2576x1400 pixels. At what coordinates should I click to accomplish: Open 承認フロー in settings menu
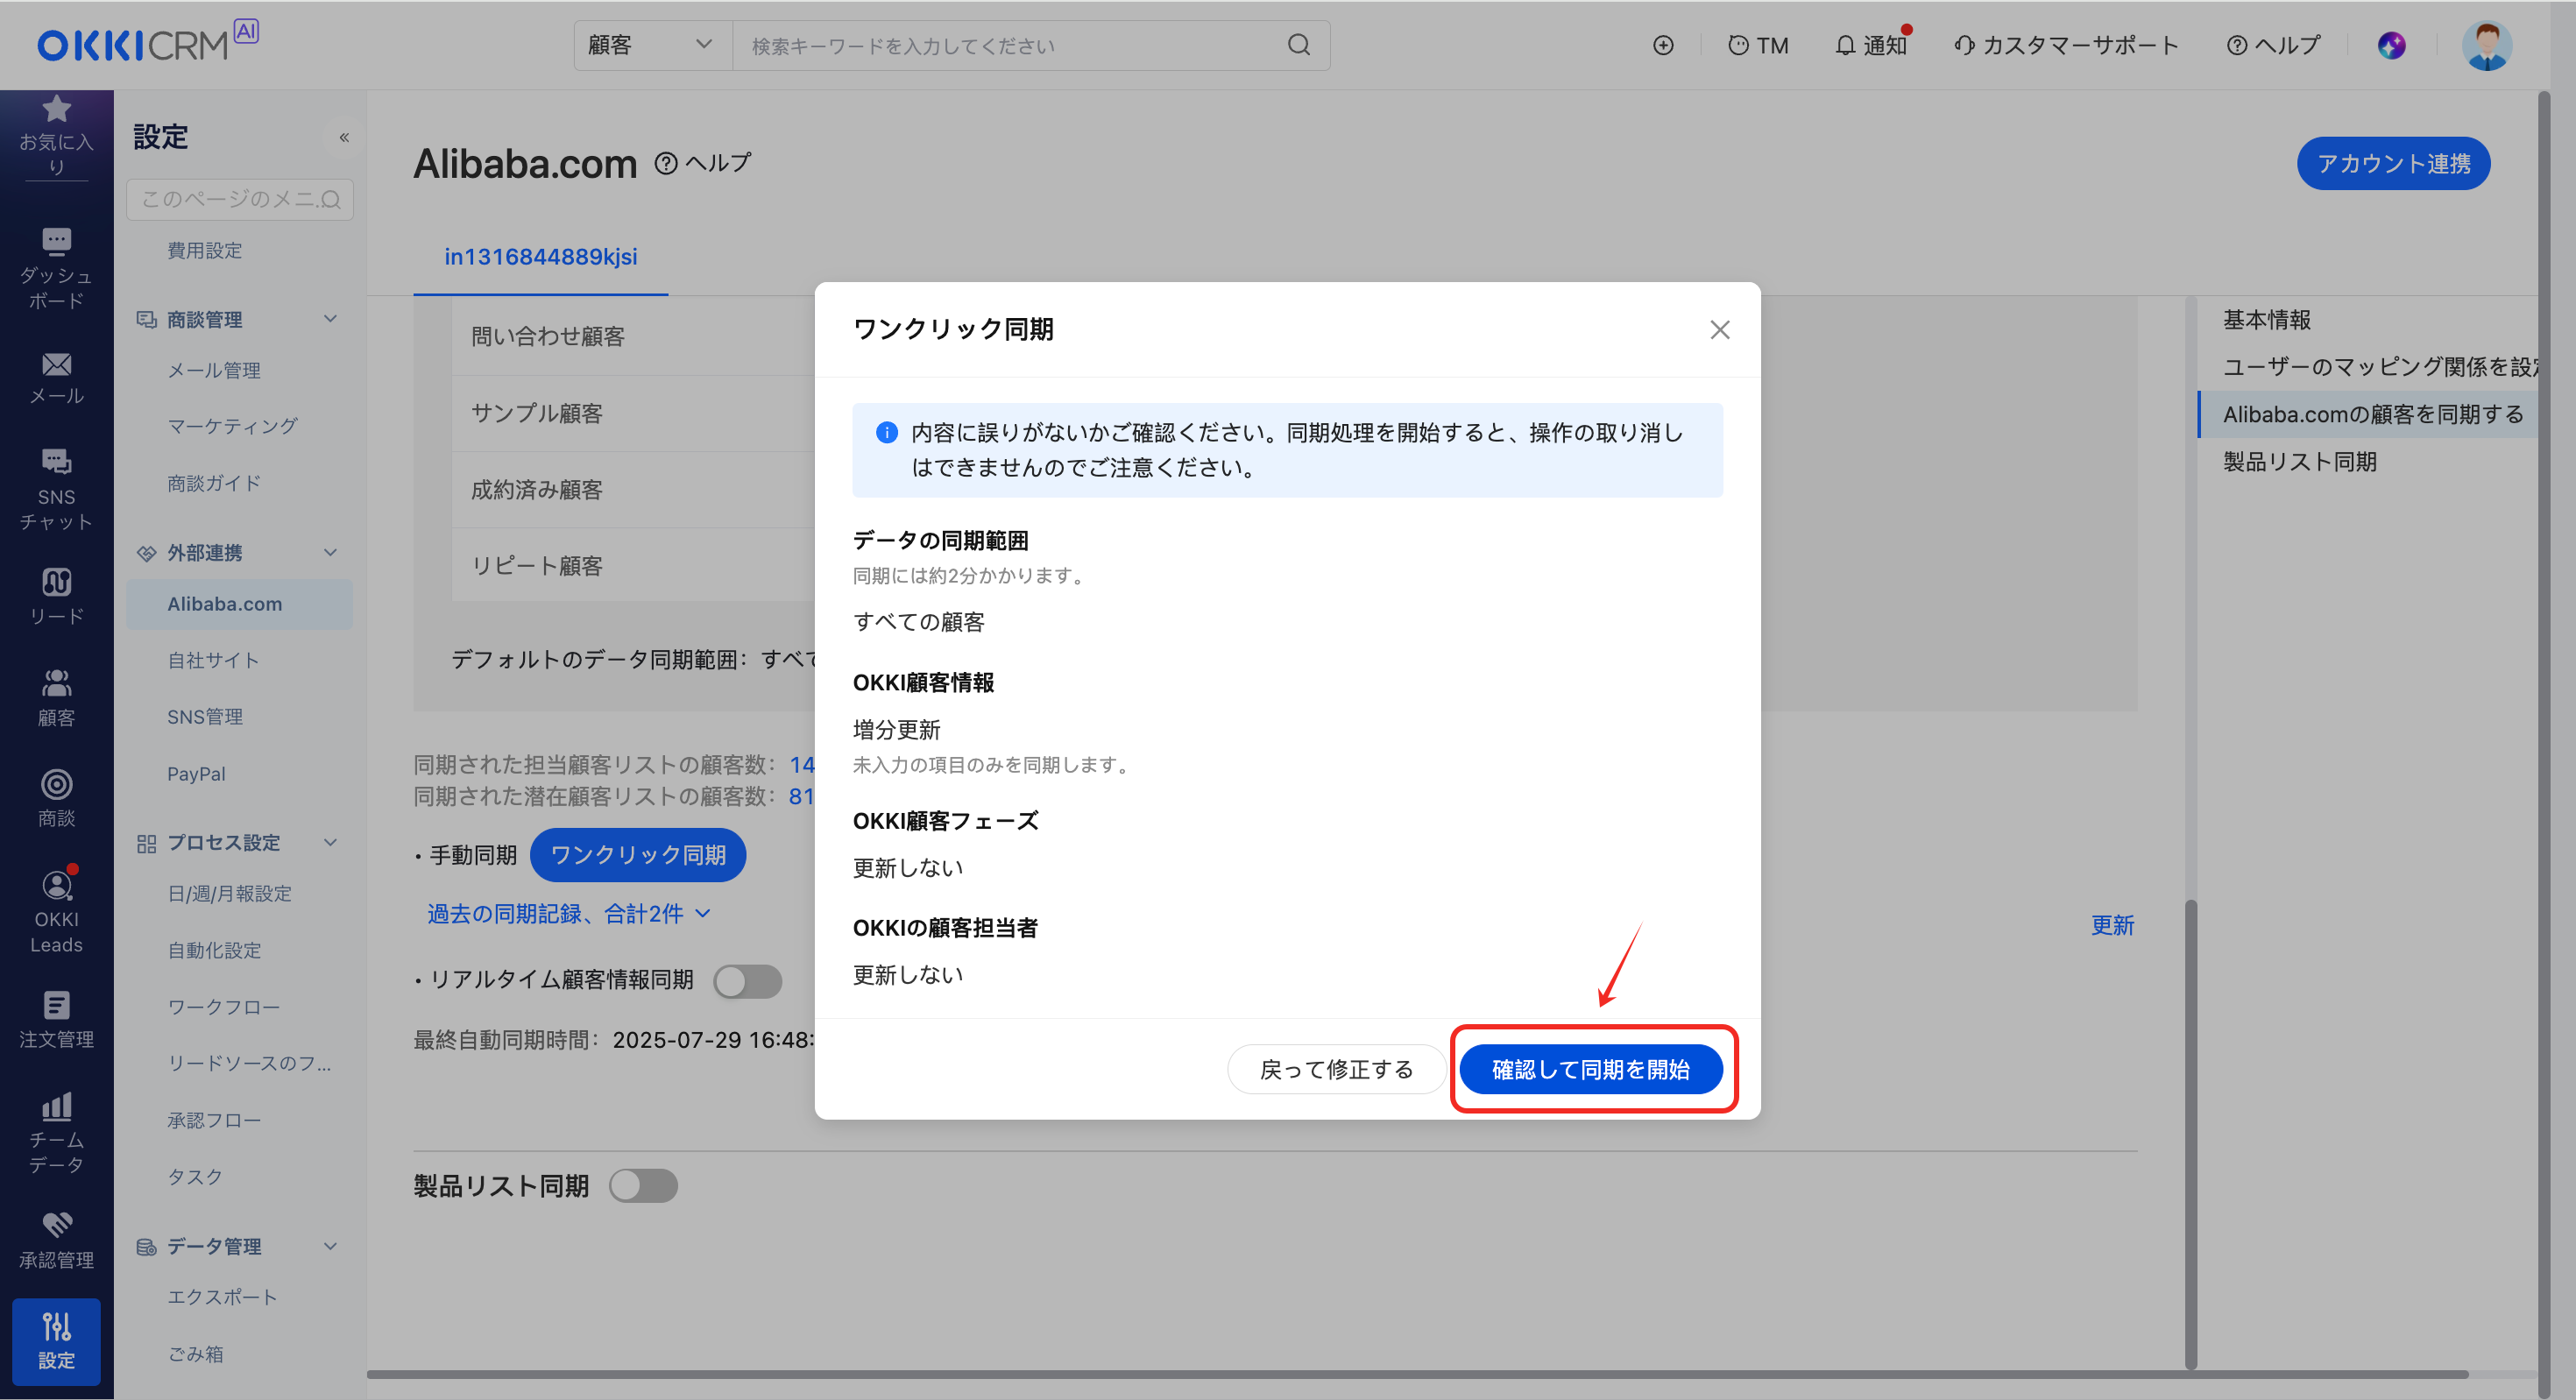tap(214, 1120)
